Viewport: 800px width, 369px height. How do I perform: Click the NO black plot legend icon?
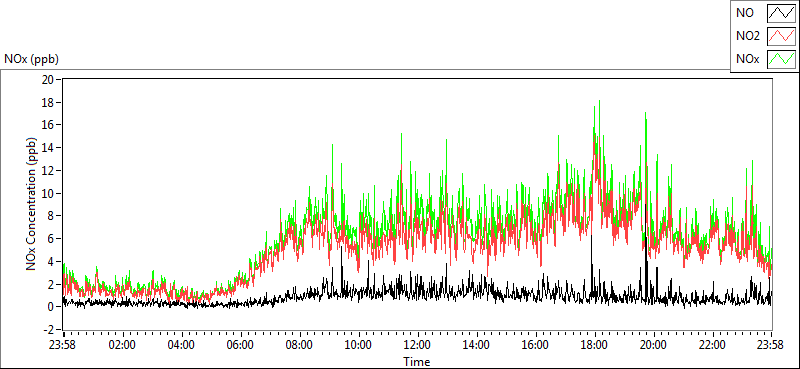click(781, 13)
